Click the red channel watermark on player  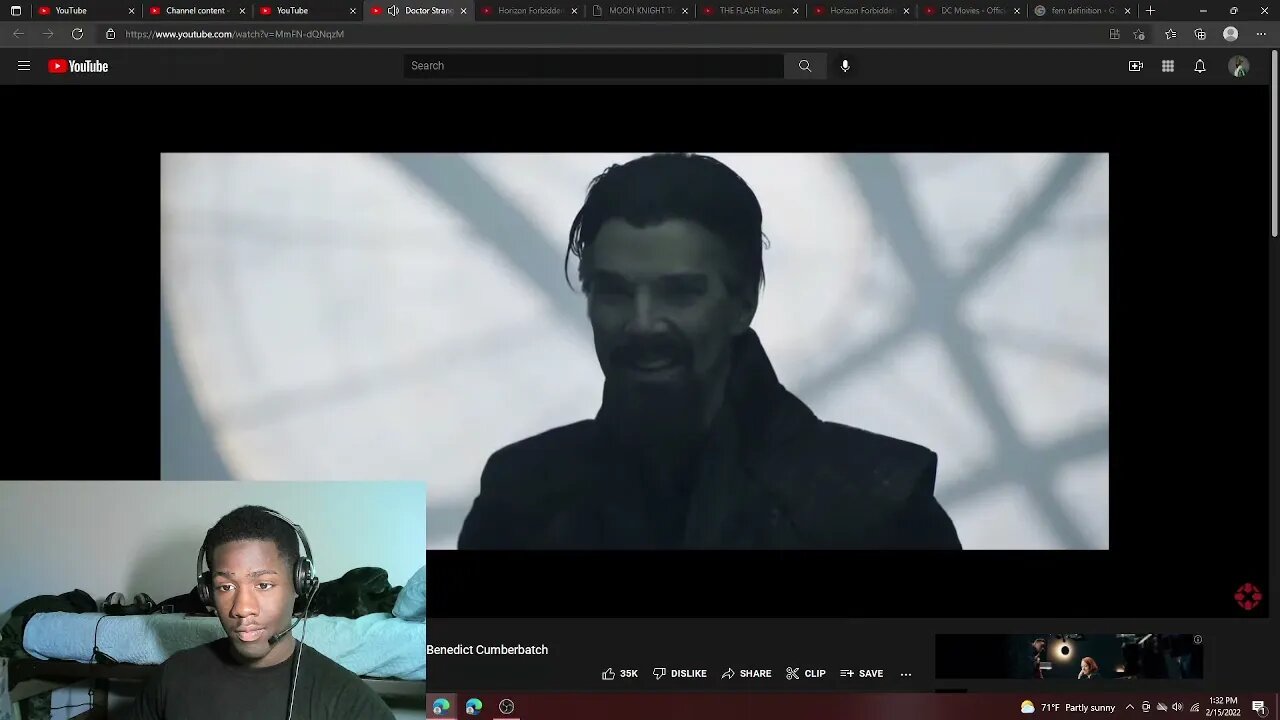point(1247,597)
